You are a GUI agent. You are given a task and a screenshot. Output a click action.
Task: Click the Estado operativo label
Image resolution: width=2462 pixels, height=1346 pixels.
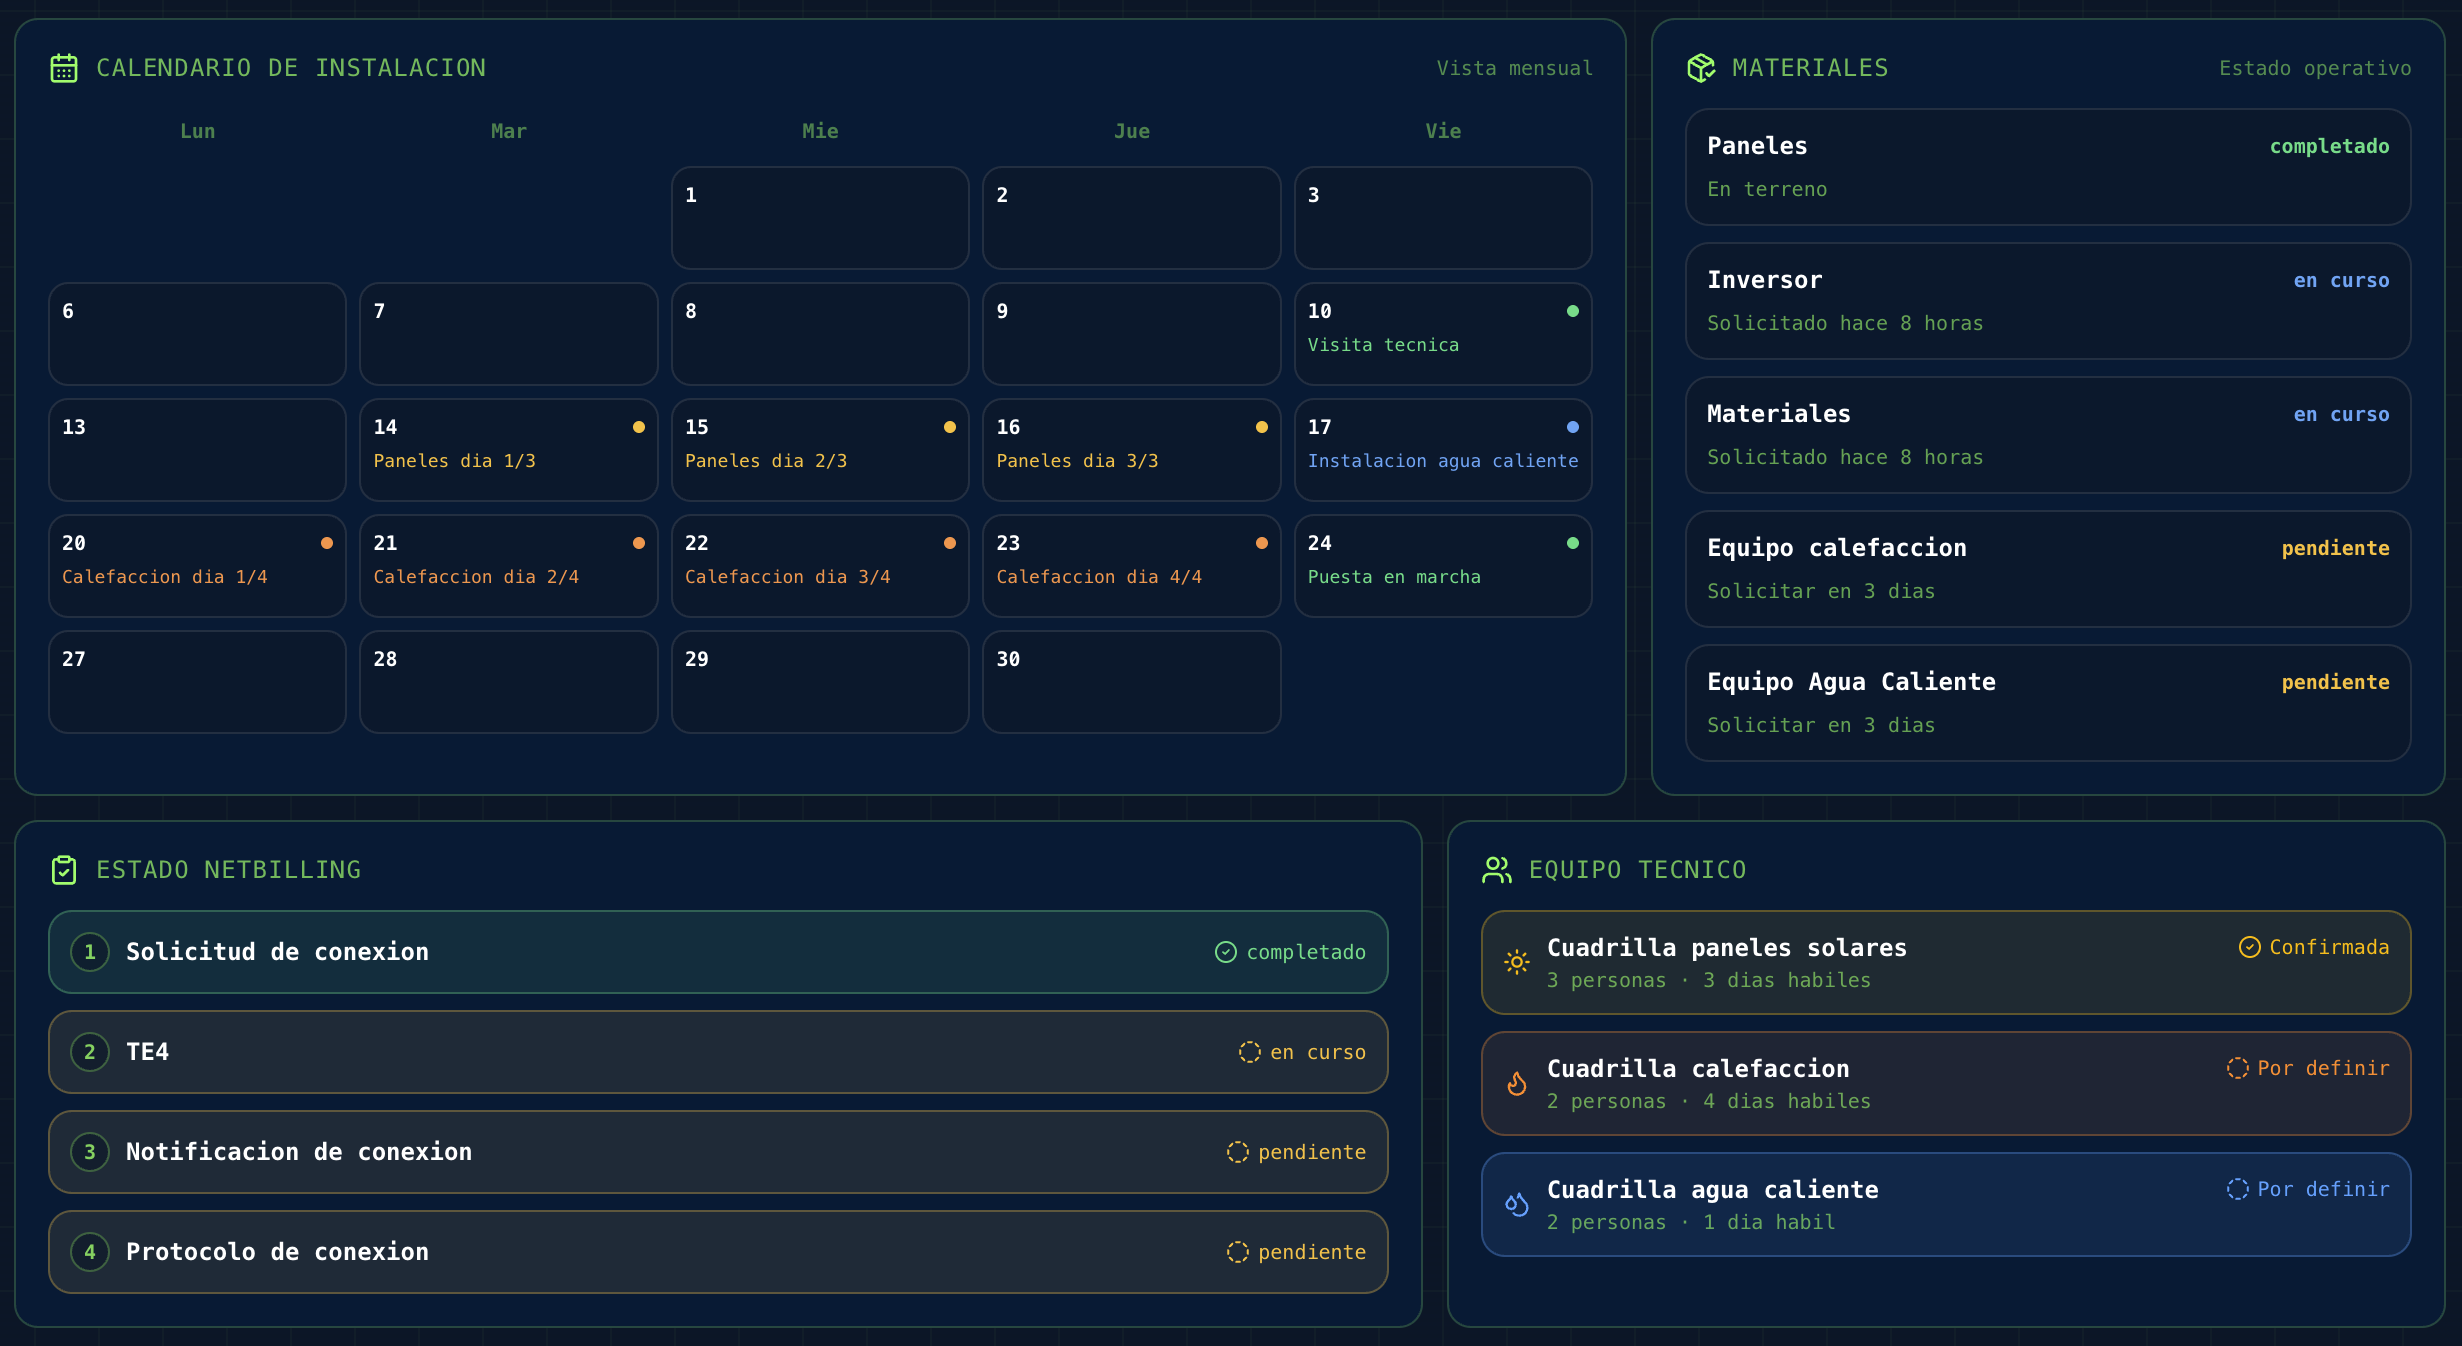click(2315, 68)
